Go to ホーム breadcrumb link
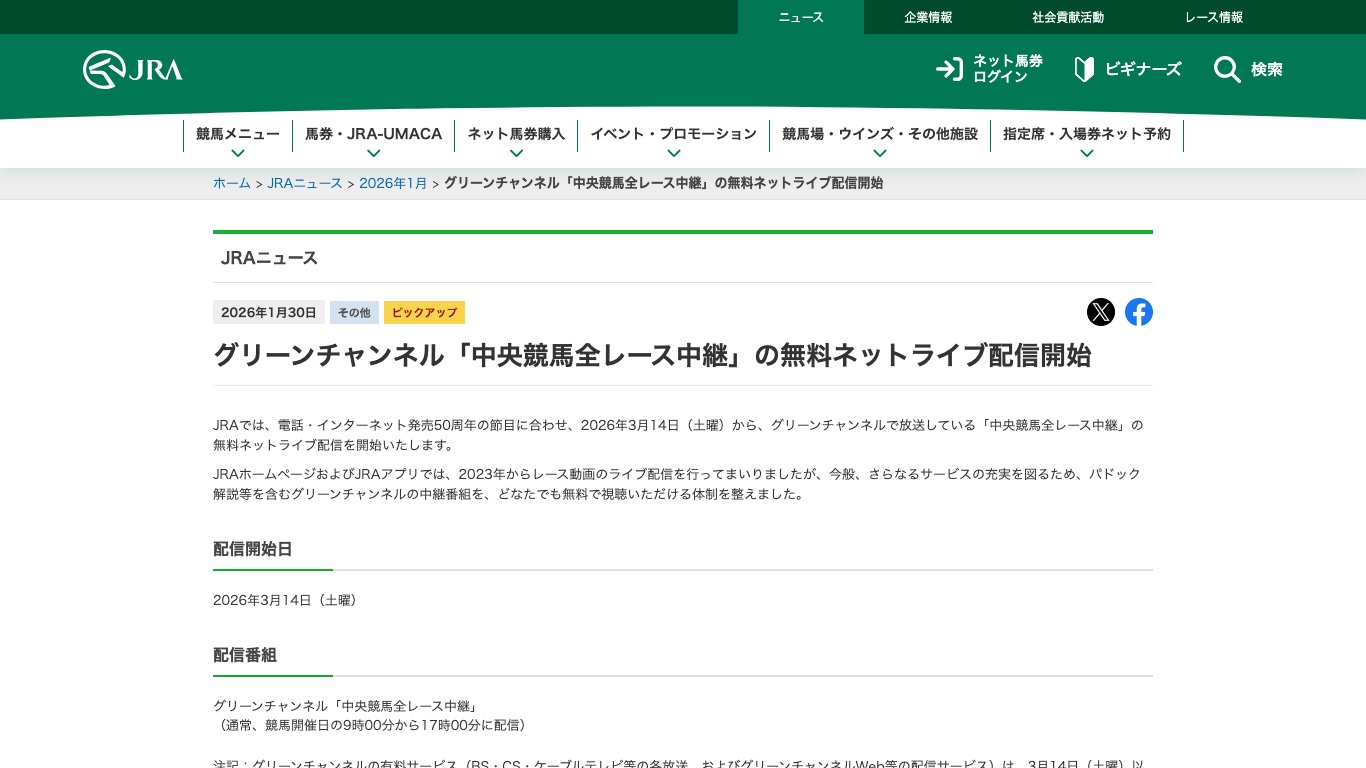The image size is (1366, 768). 232,183
